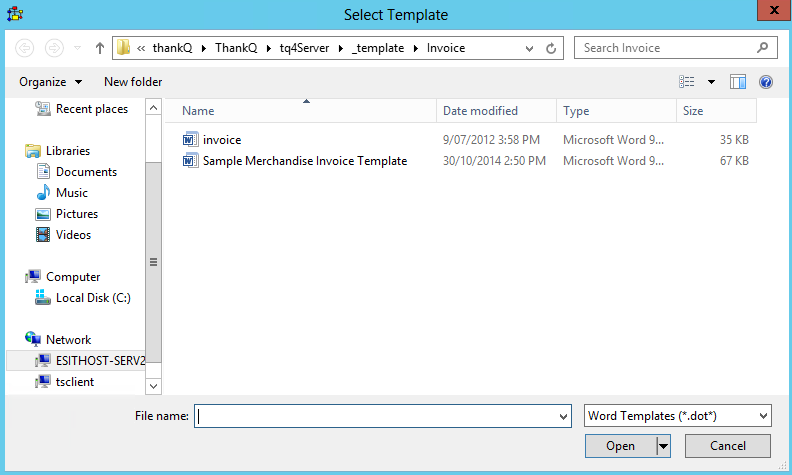Click the search magnifier icon
The width and height of the screenshot is (792, 475).
pyautogui.click(x=762, y=48)
